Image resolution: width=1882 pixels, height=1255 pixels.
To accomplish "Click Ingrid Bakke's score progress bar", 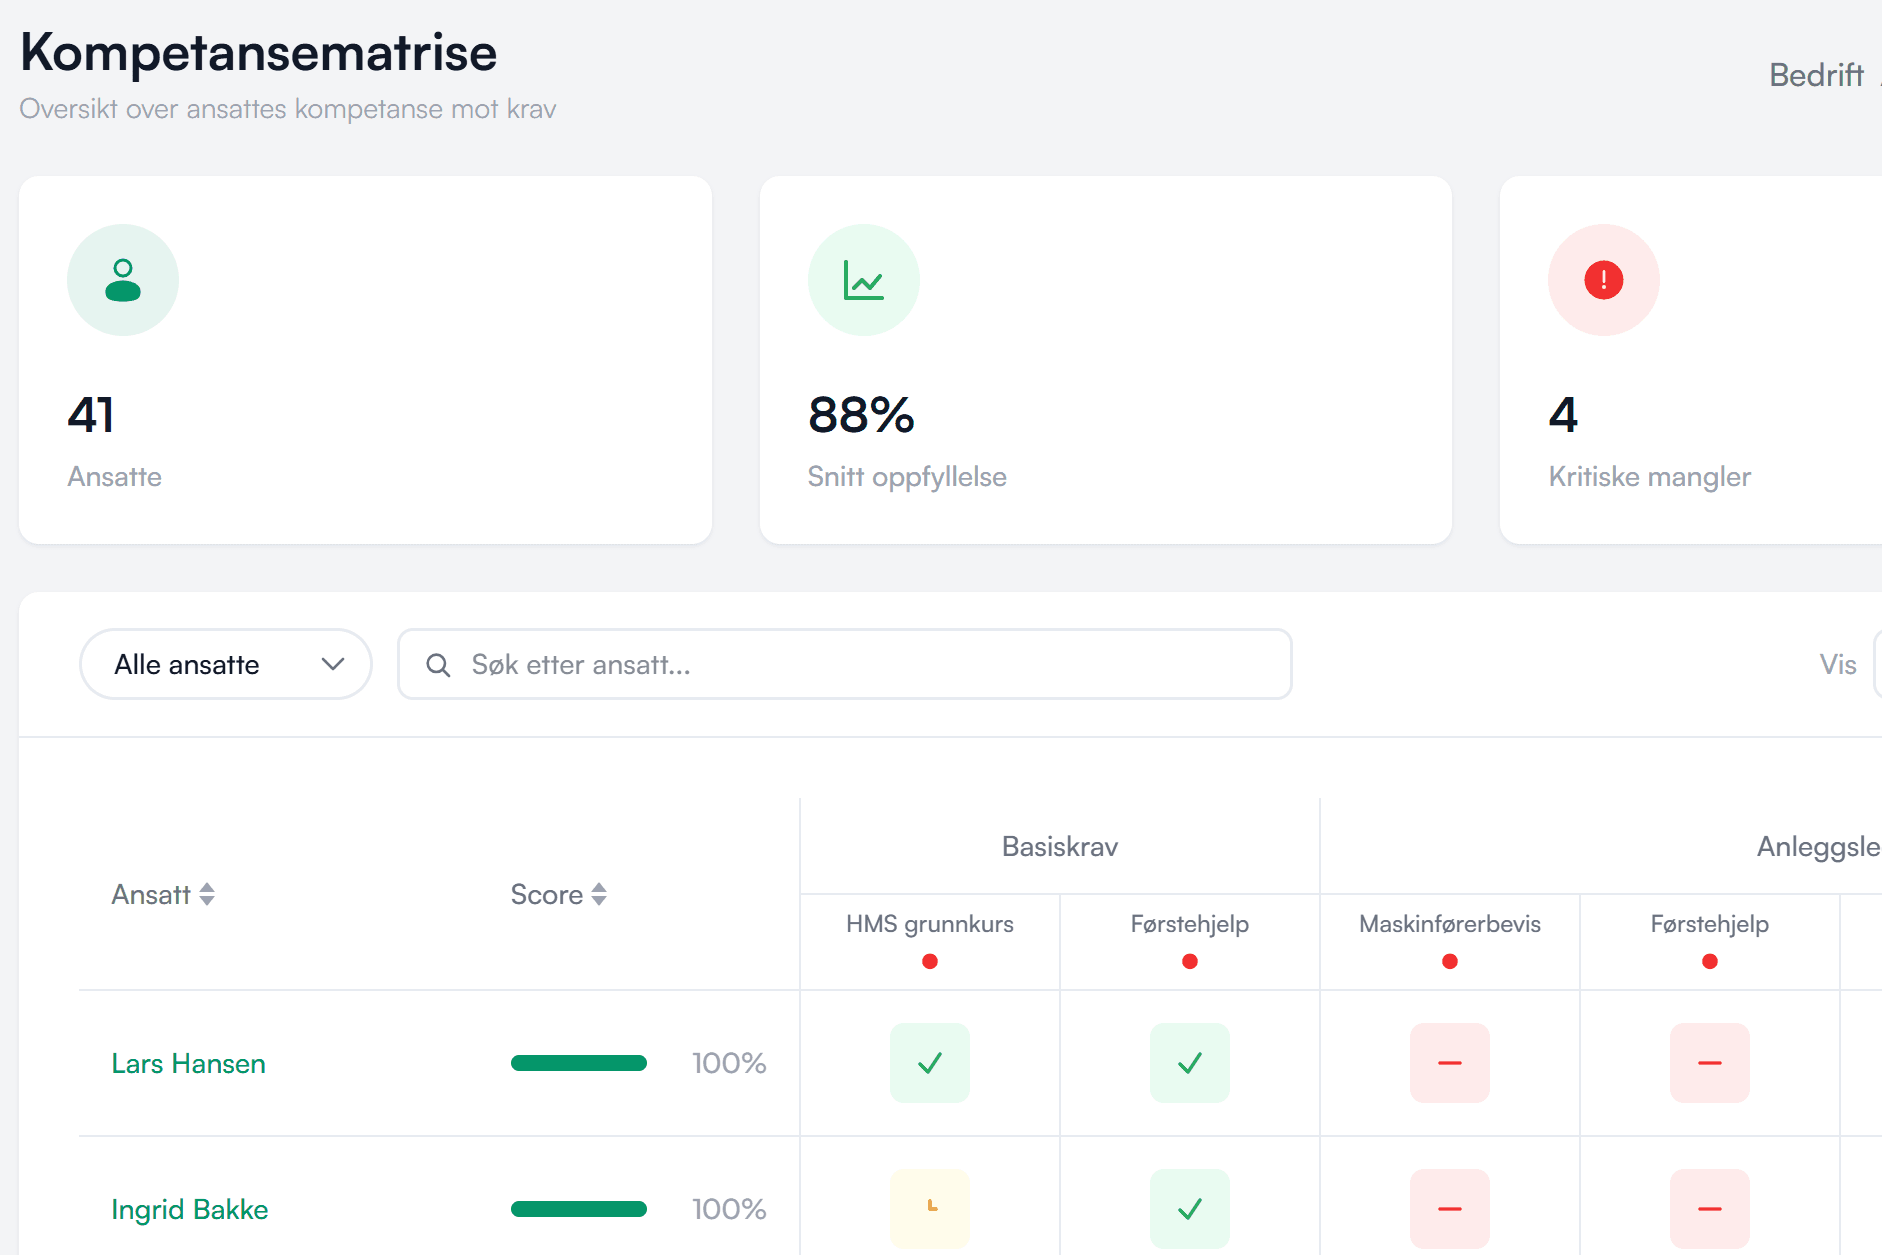I will (x=579, y=1209).
